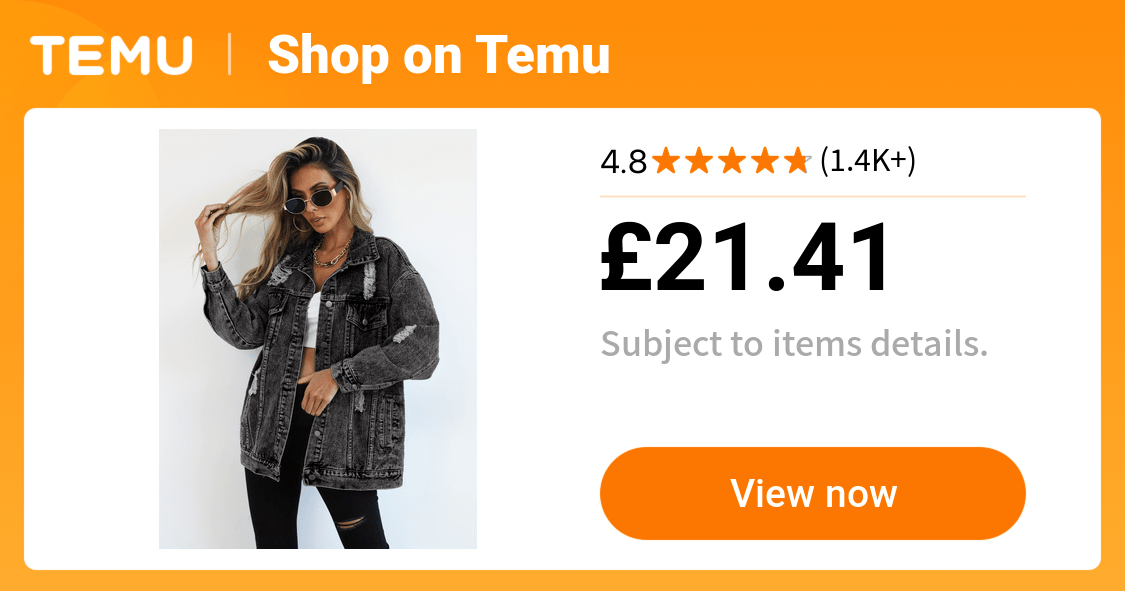1125x591 pixels.
Task: Click the first orange rating star
Action: pos(666,161)
